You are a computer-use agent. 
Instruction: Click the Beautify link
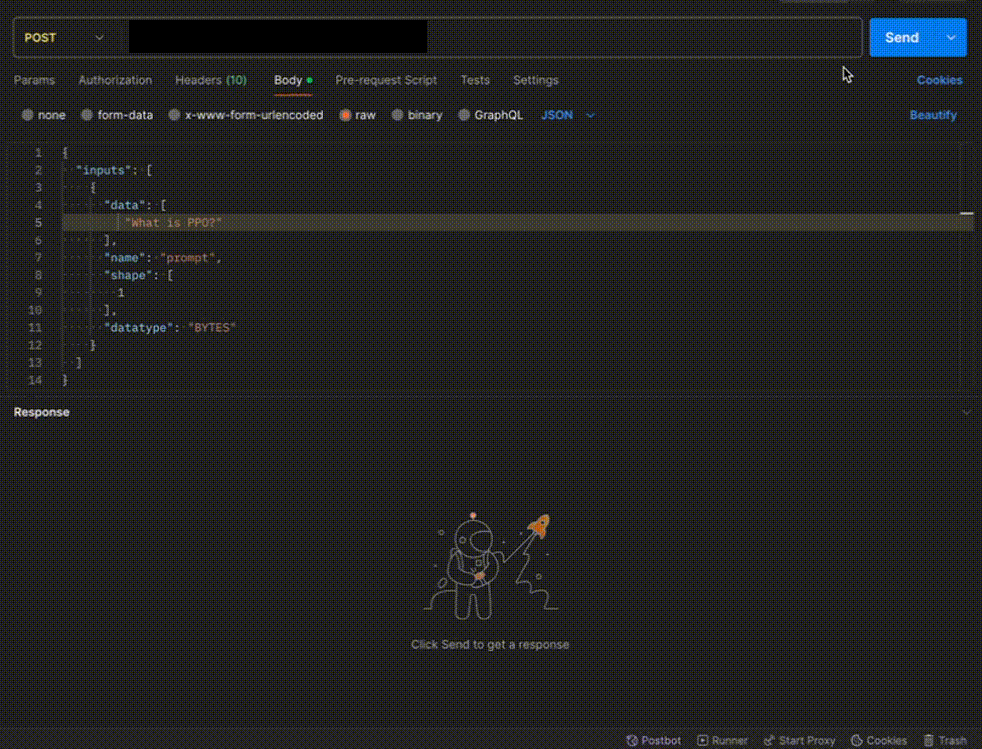932,115
